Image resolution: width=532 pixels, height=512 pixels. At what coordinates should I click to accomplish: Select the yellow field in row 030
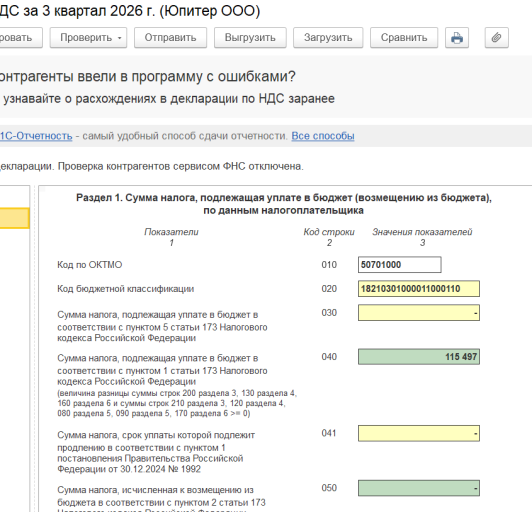pos(419,312)
